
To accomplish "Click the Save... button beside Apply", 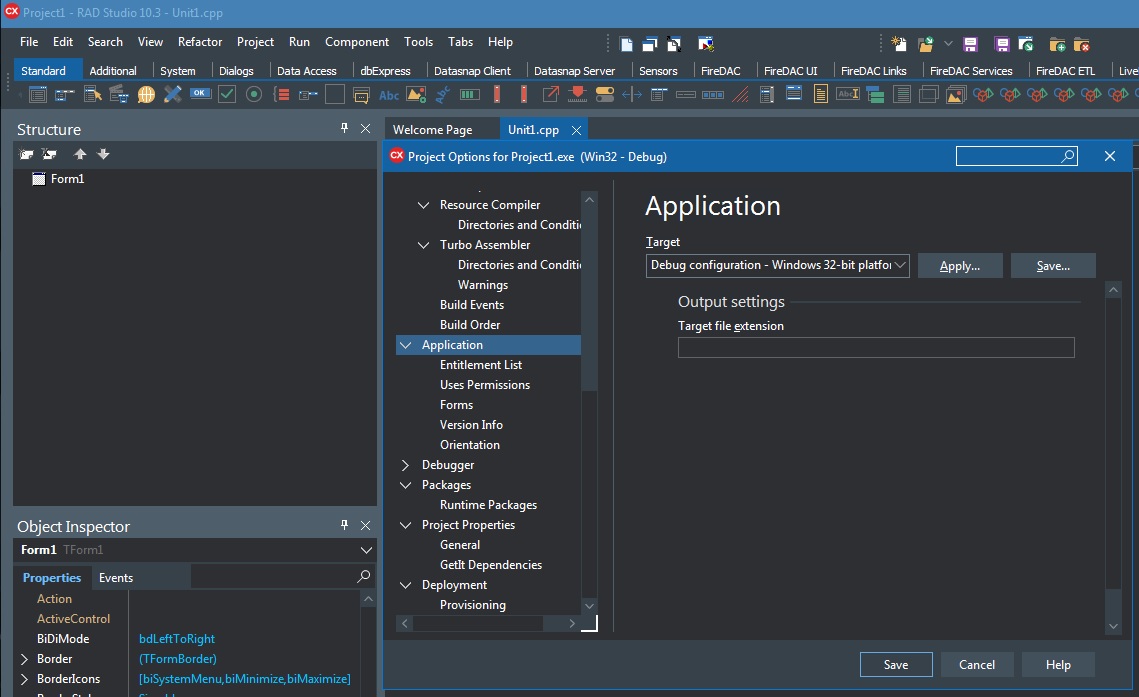I will point(1053,266).
